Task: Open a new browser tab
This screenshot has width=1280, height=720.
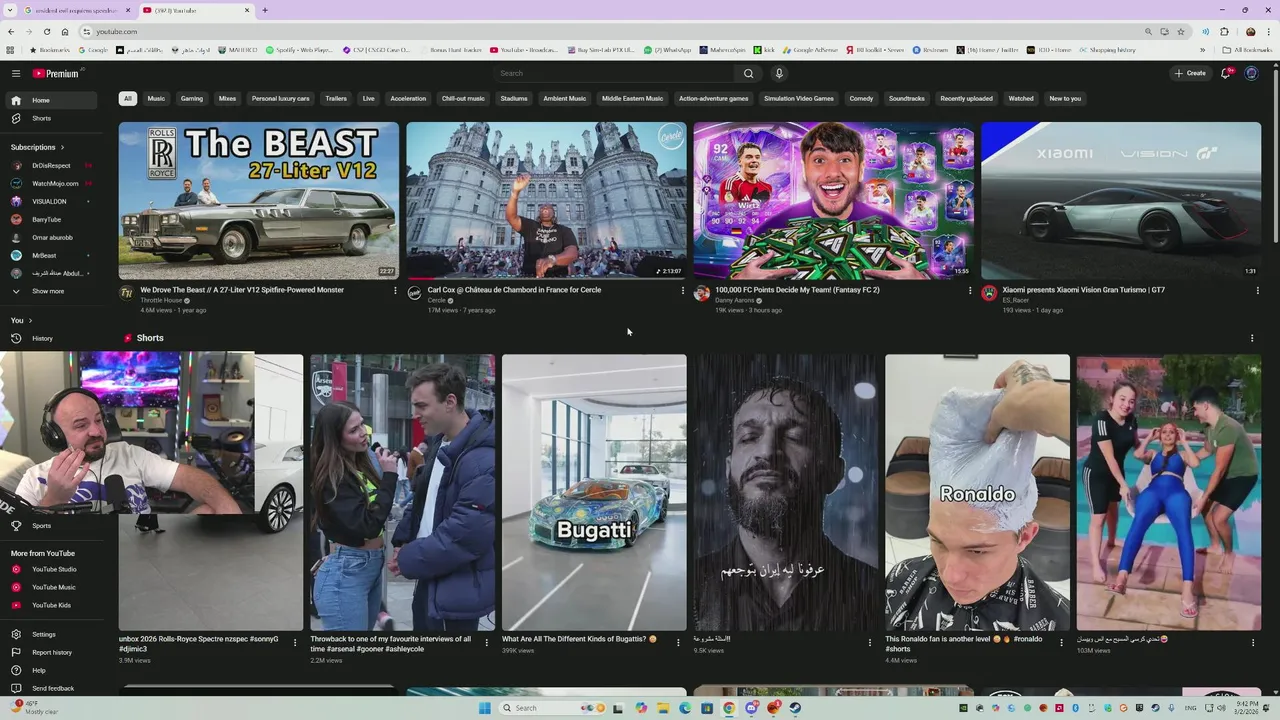Action: pos(265,10)
